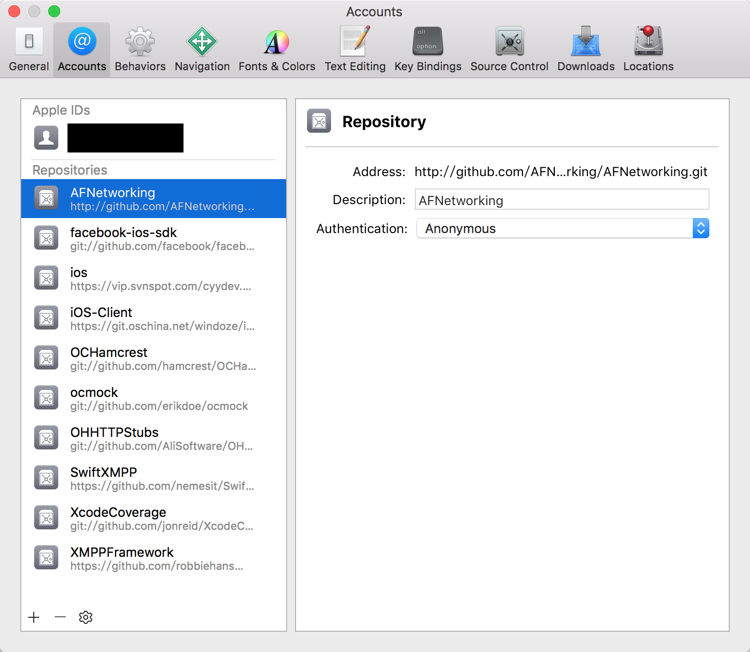Viewport: 750px width, 652px height.
Task: Click the Fonts & Colors tab label
Action: pyautogui.click(x=277, y=66)
